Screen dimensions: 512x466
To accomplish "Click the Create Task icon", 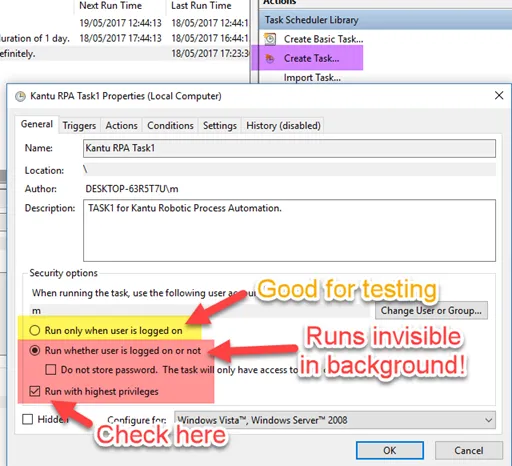I will point(270,59).
